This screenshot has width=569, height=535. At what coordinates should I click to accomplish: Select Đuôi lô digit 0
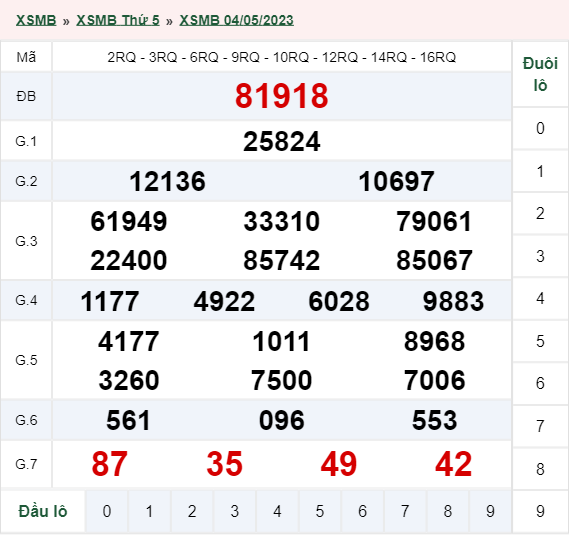540,128
